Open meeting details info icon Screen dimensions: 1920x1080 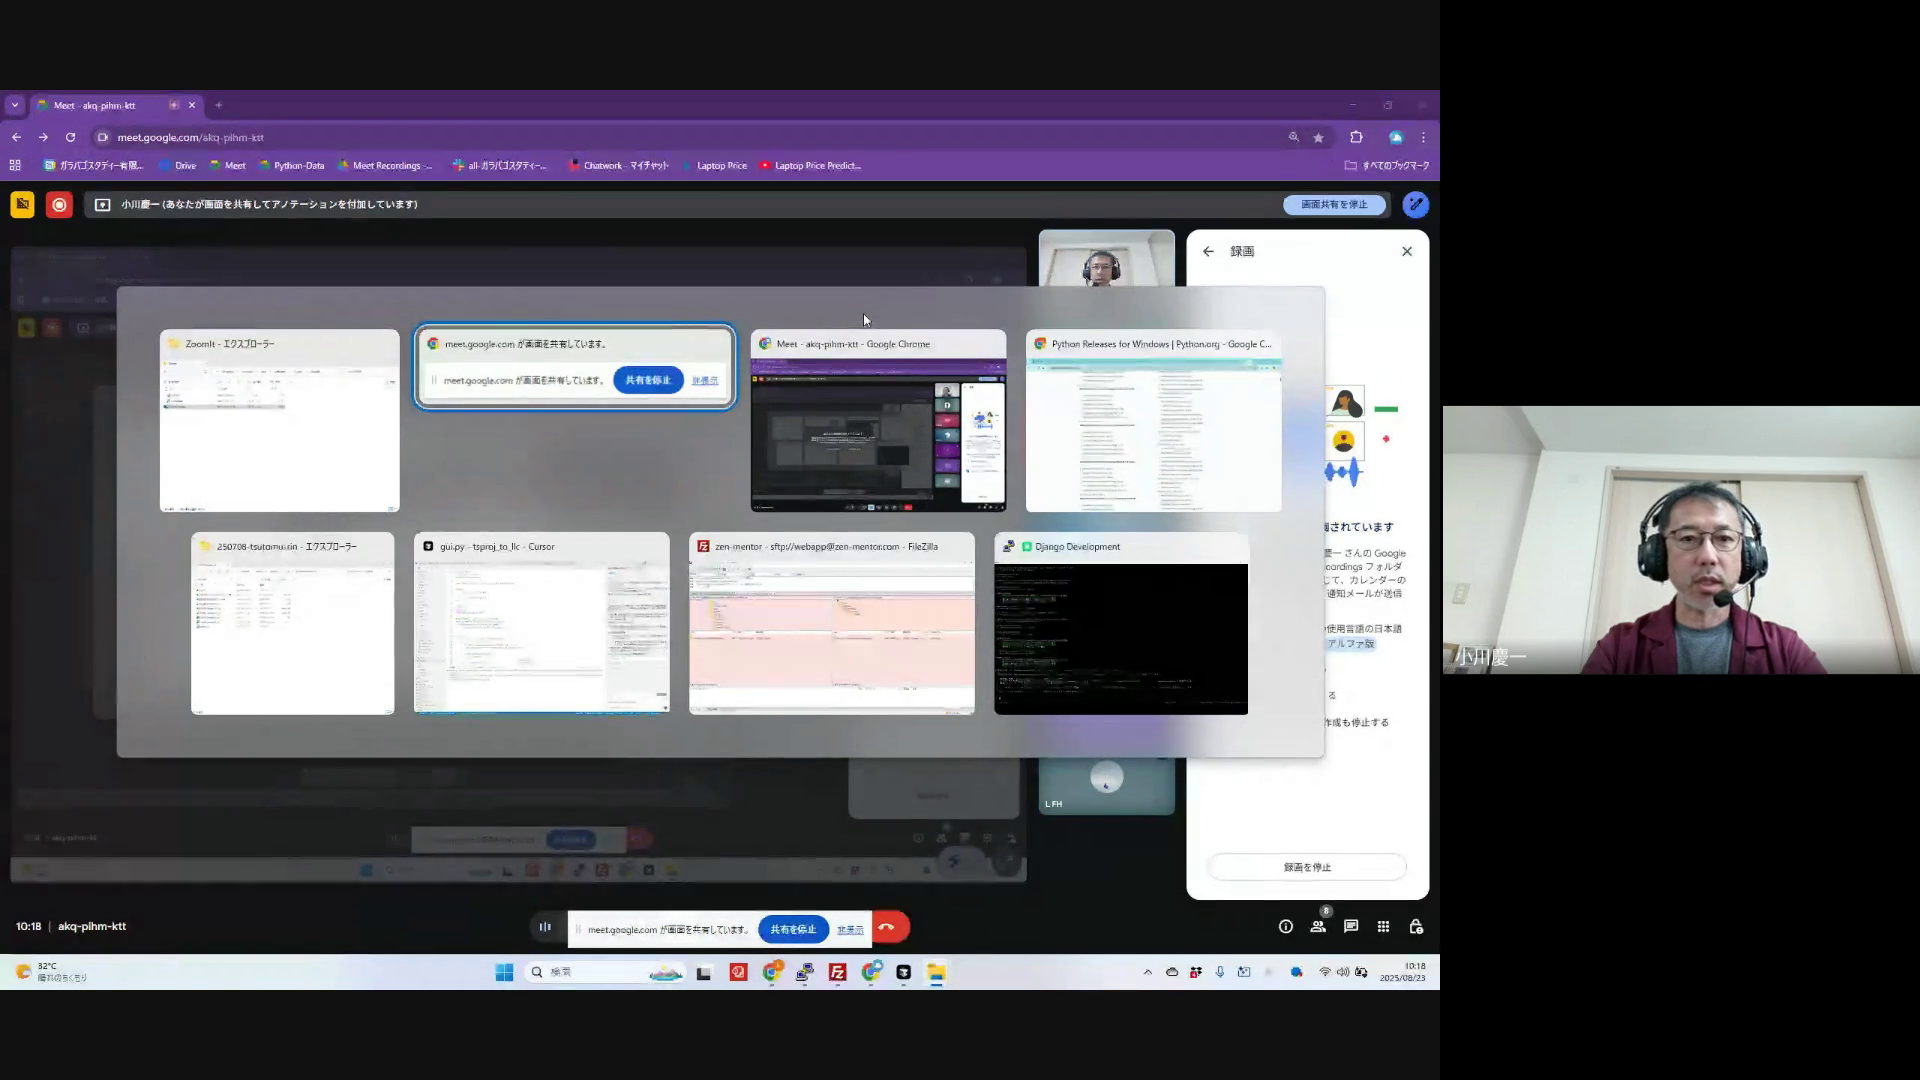point(1286,927)
